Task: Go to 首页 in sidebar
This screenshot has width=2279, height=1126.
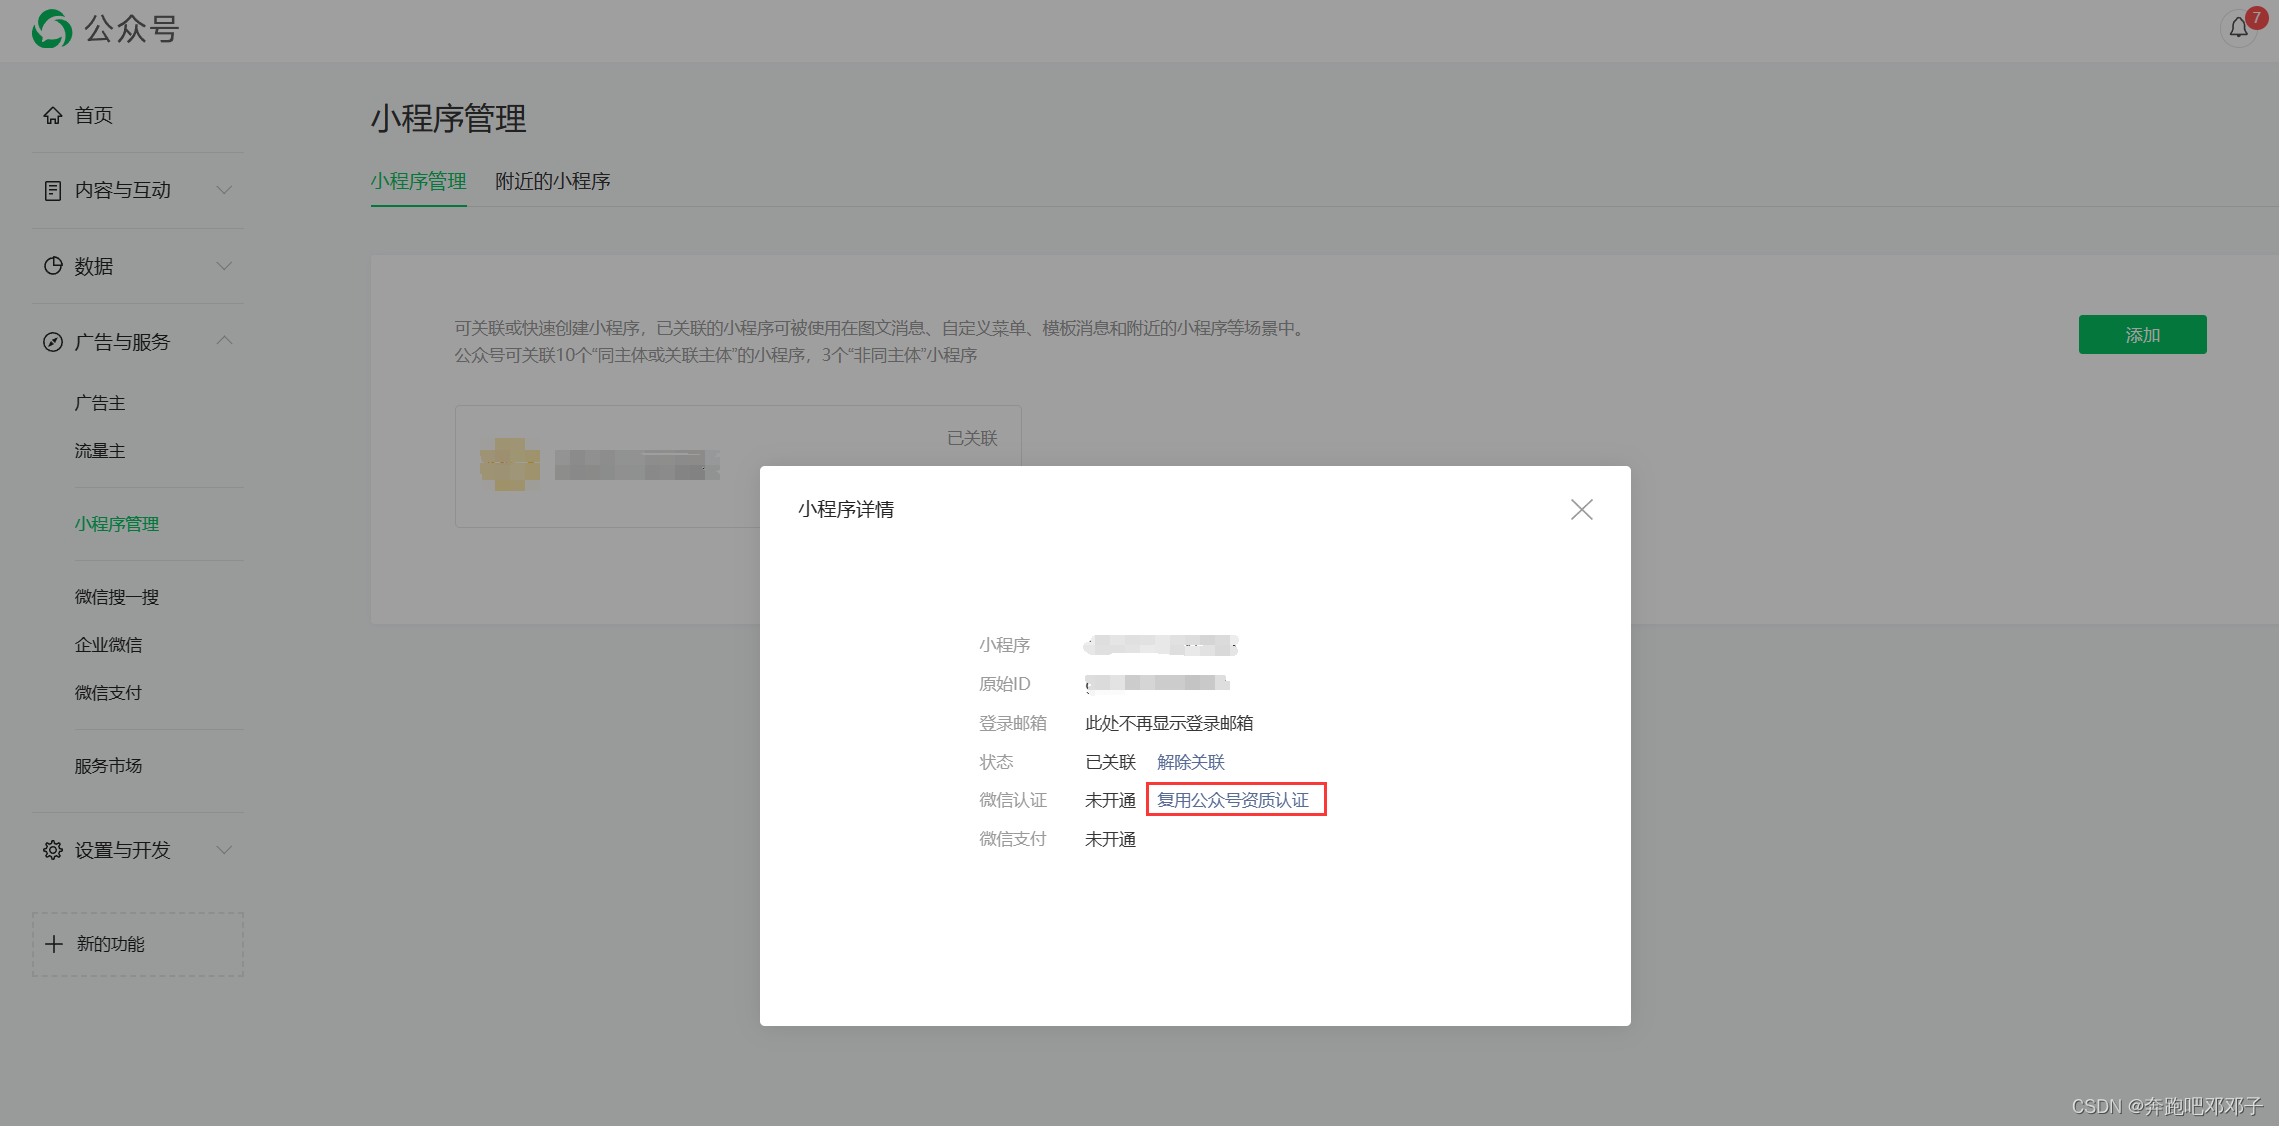Action: [94, 115]
